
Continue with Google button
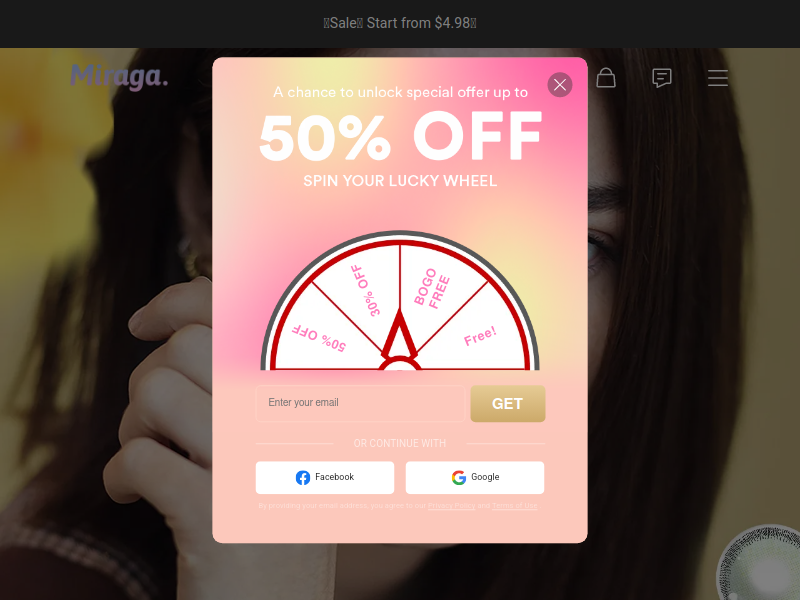(x=475, y=478)
